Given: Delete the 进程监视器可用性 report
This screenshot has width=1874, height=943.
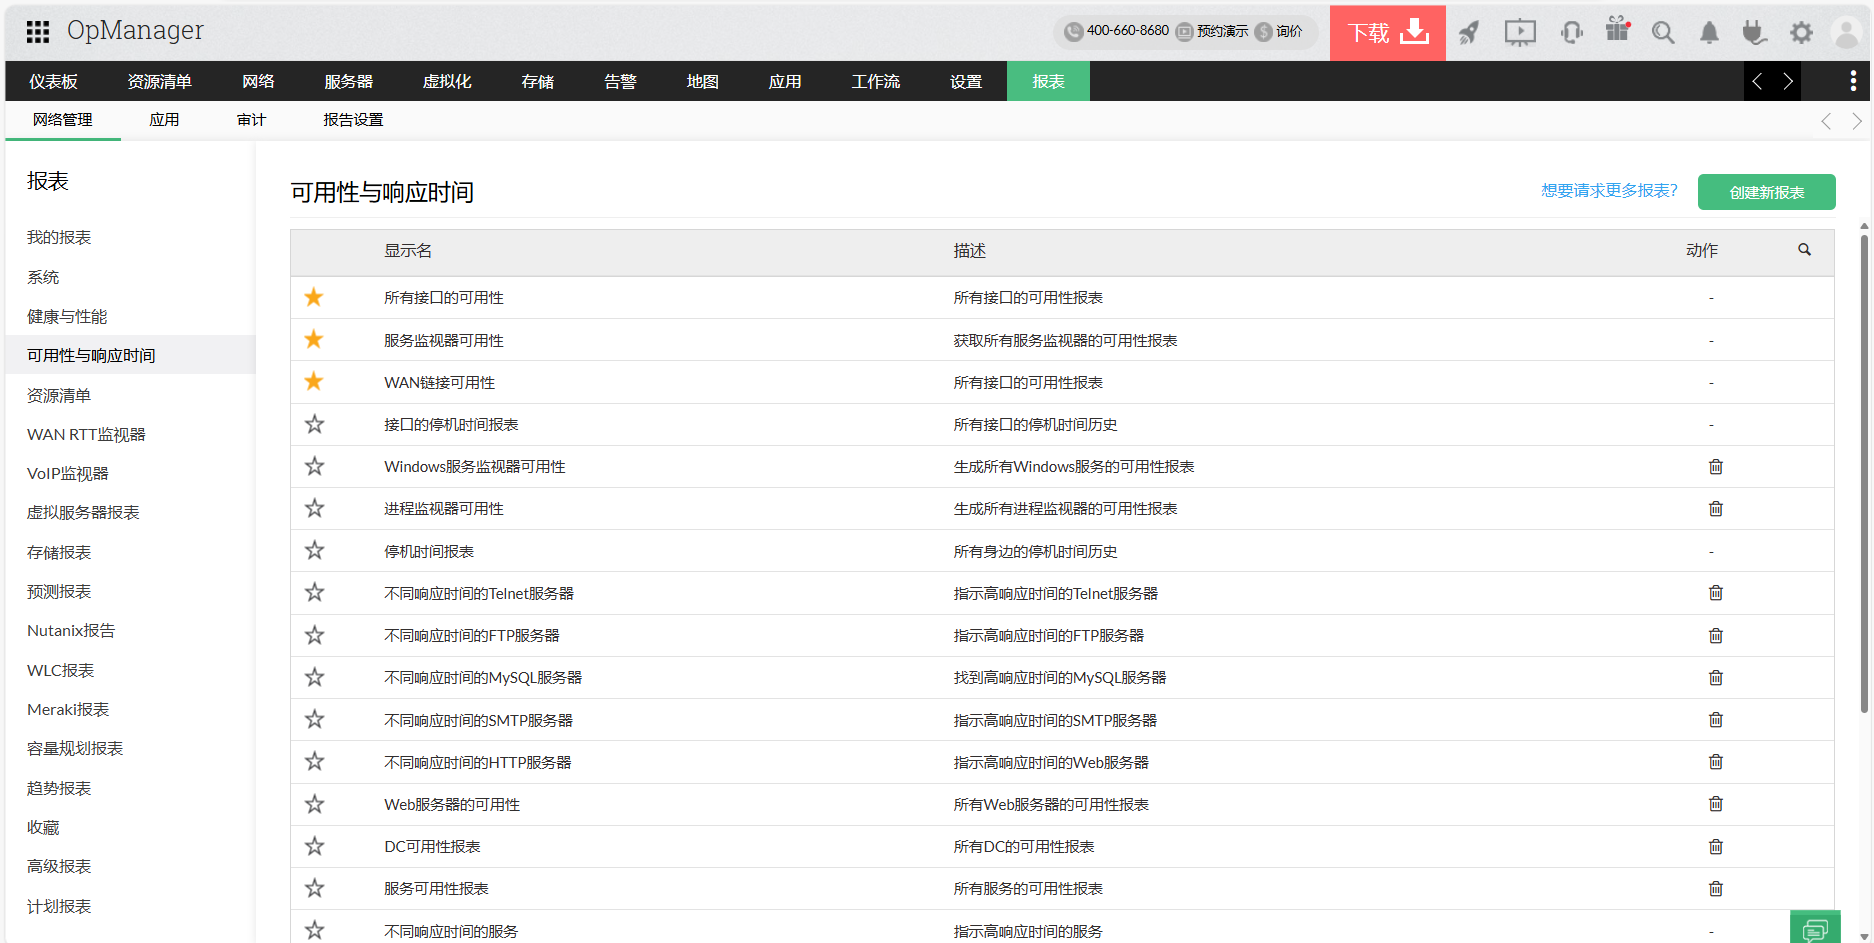Looking at the screenshot, I should [x=1716, y=509].
